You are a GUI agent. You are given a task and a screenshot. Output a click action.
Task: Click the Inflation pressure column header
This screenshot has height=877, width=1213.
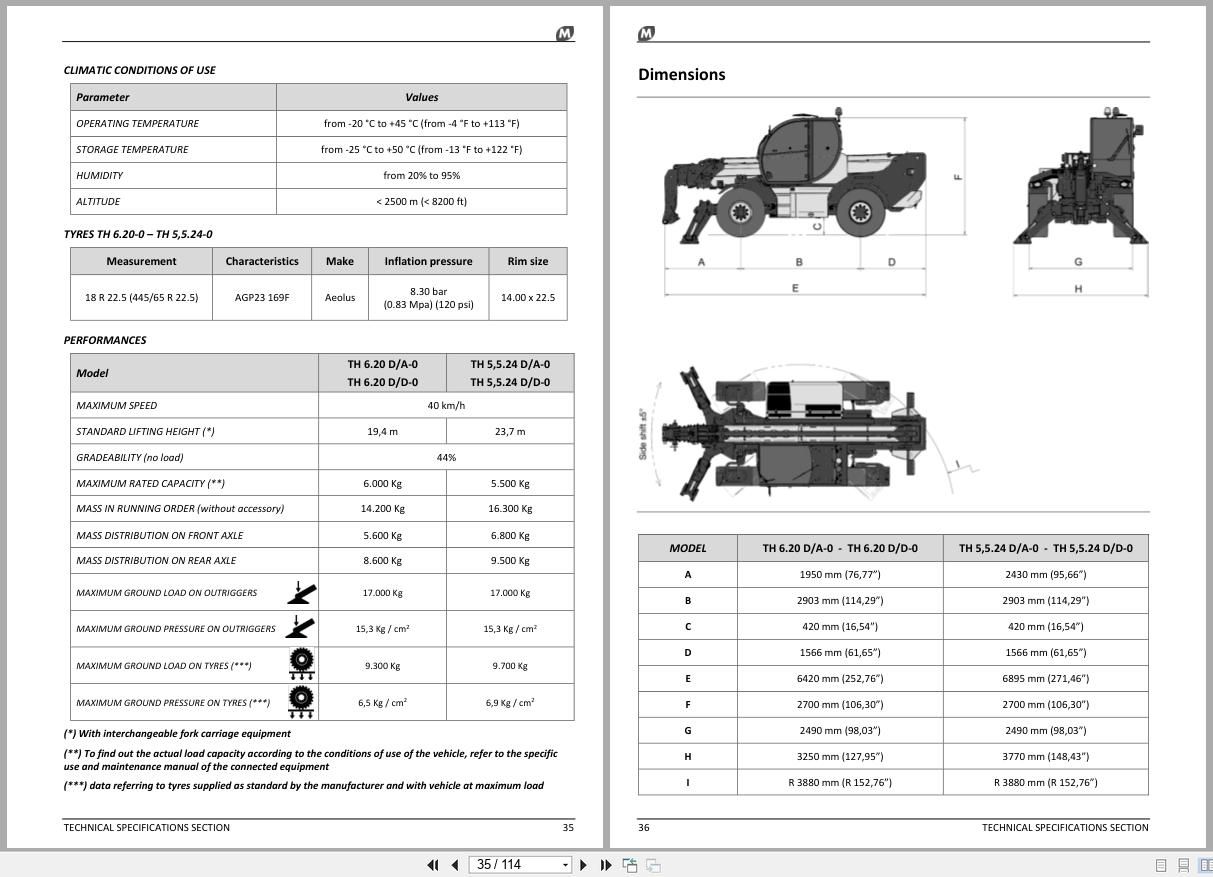coord(428,261)
